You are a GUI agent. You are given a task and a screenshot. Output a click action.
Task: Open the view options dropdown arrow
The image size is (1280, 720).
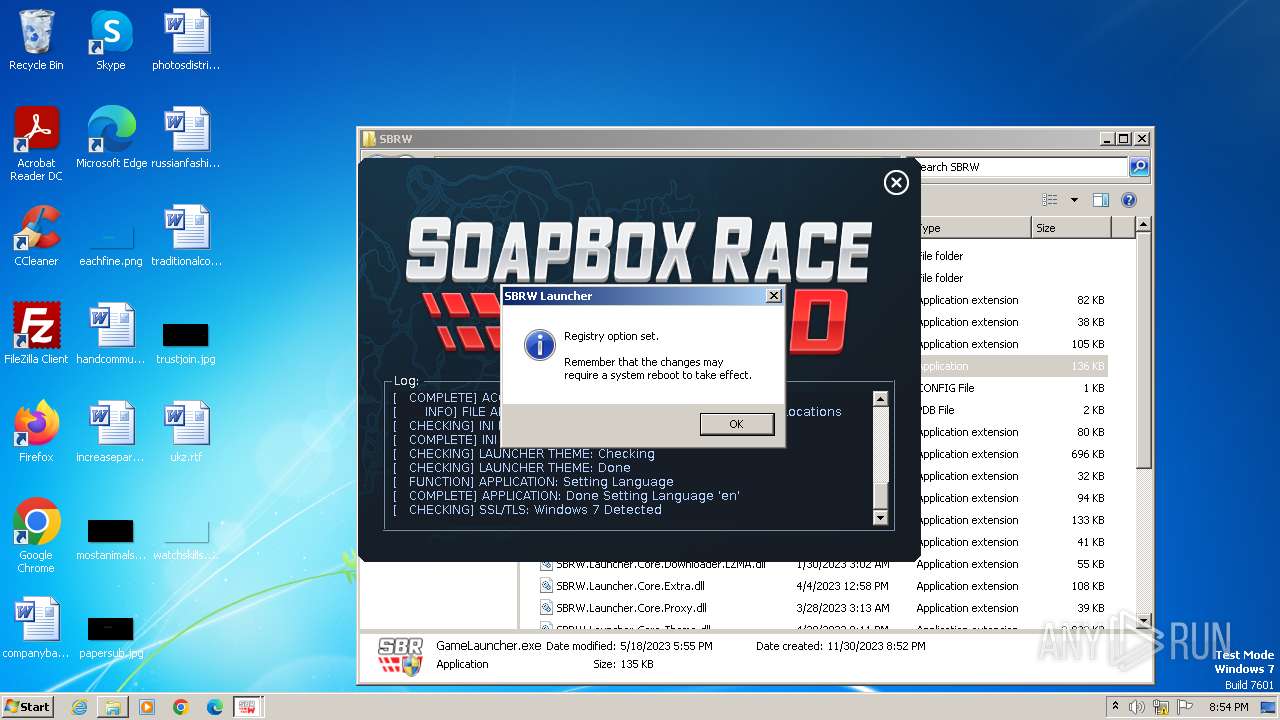1074,200
